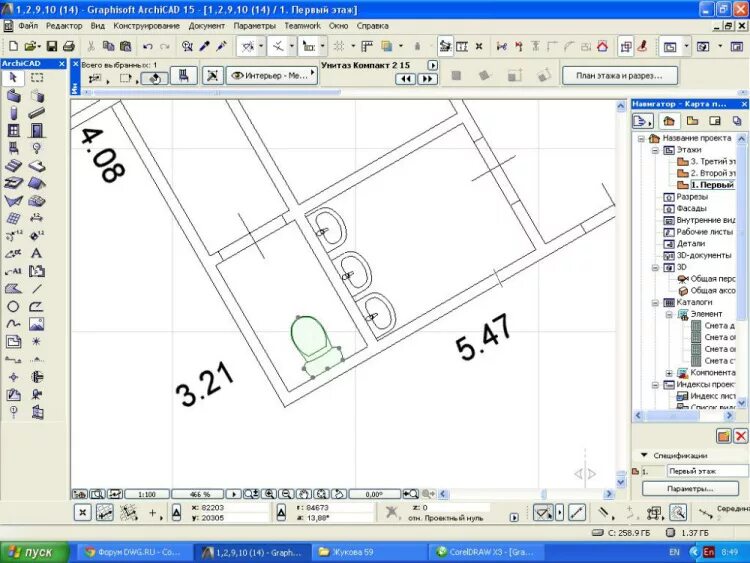Open layer dropdown Интерьер - Ме...
The width and height of the screenshot is (750, 563).
[x=273, y=75]
